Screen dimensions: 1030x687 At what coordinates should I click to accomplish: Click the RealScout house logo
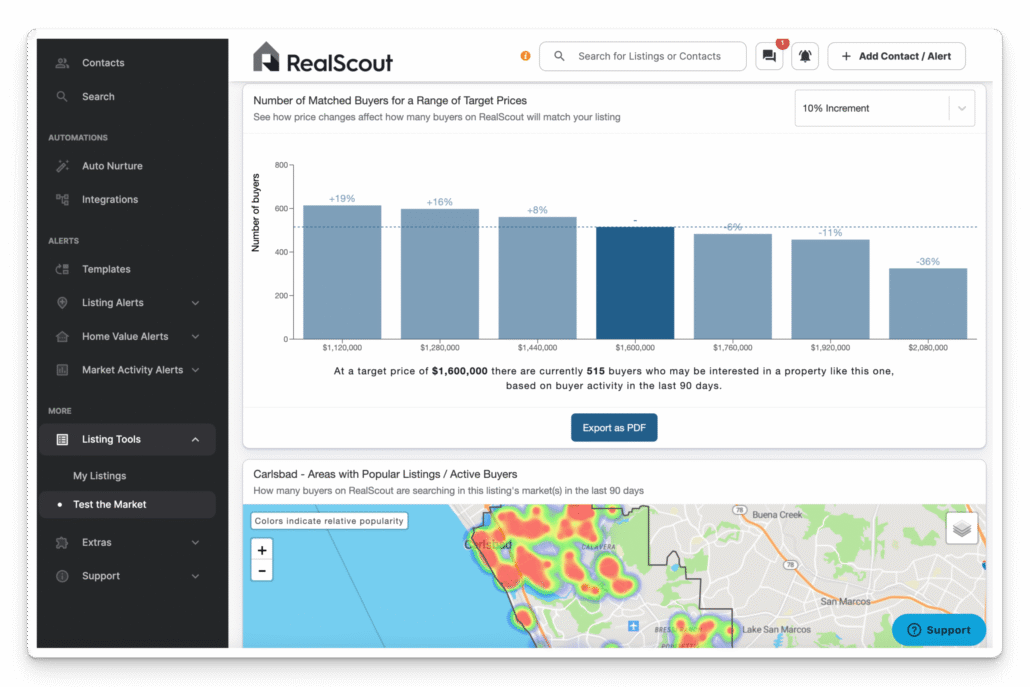point(266,57)
